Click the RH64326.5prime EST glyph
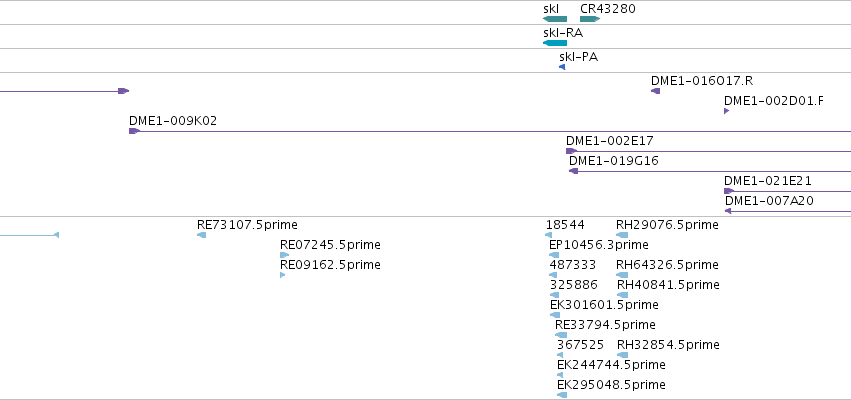Image resolution: width=851 pixels, height=400 pixels. click(623, 275)
